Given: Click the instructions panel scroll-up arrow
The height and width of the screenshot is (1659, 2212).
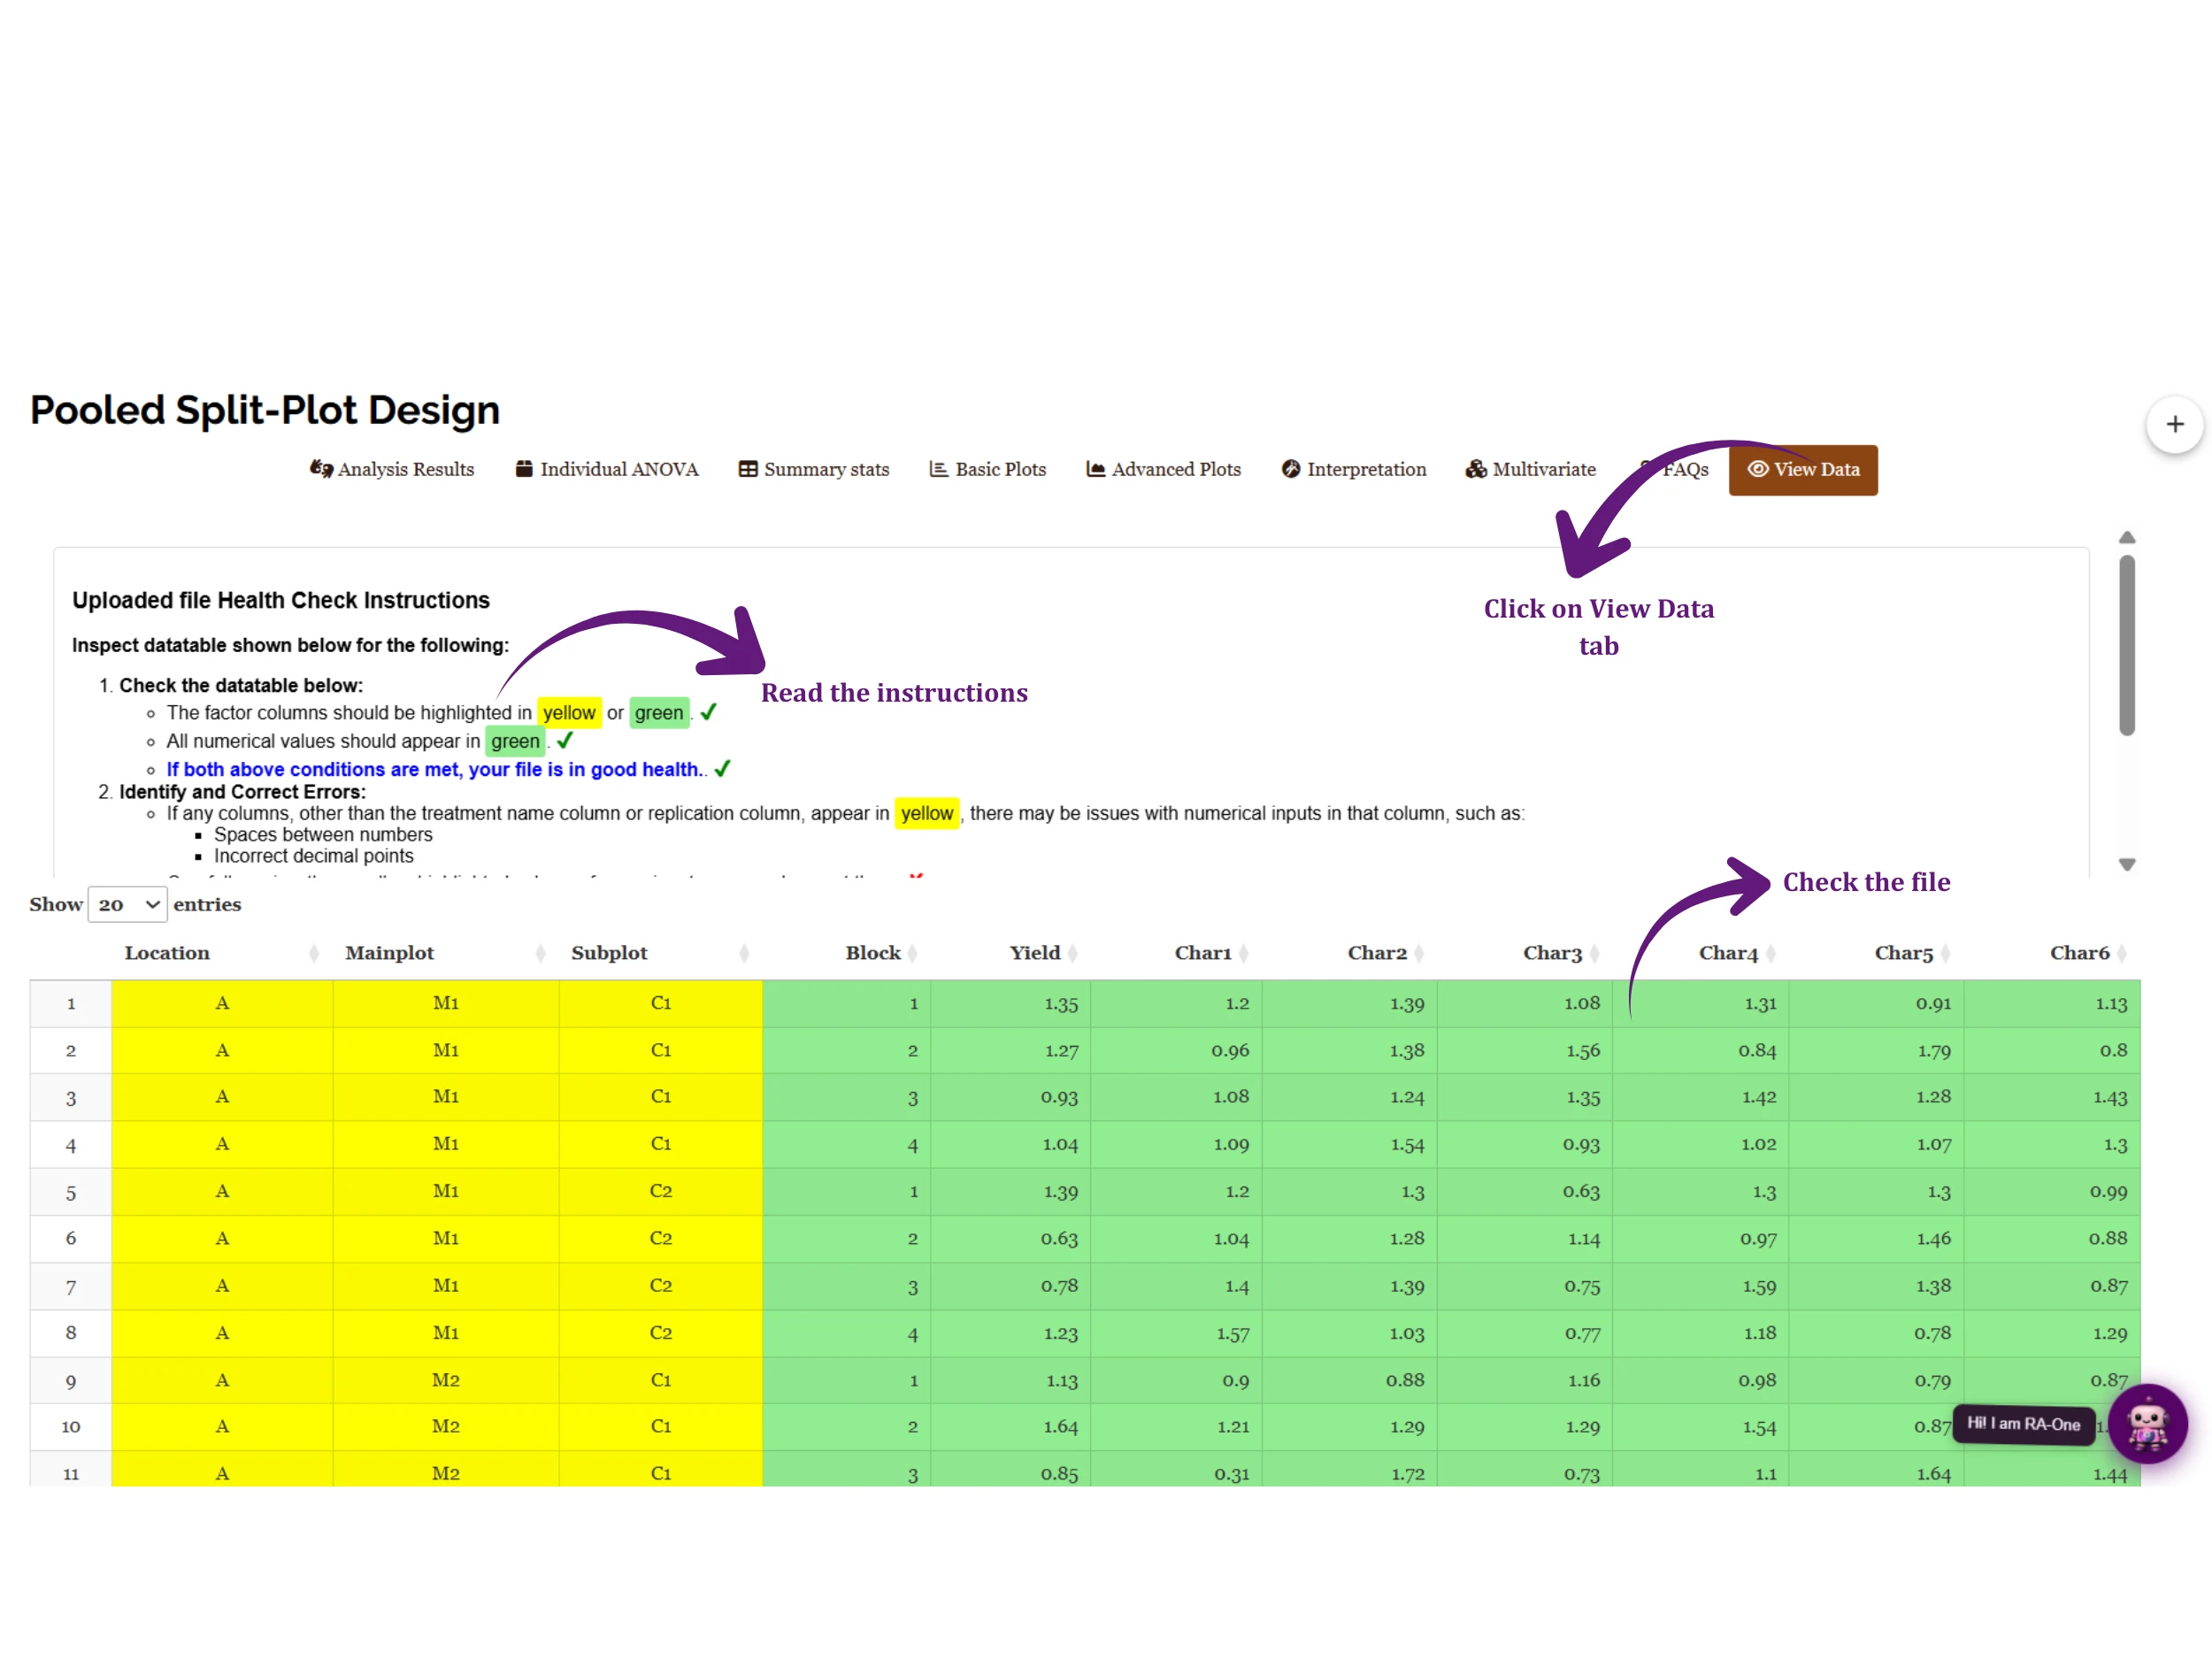Looking at the screenshot, I should click(2127, 538).
